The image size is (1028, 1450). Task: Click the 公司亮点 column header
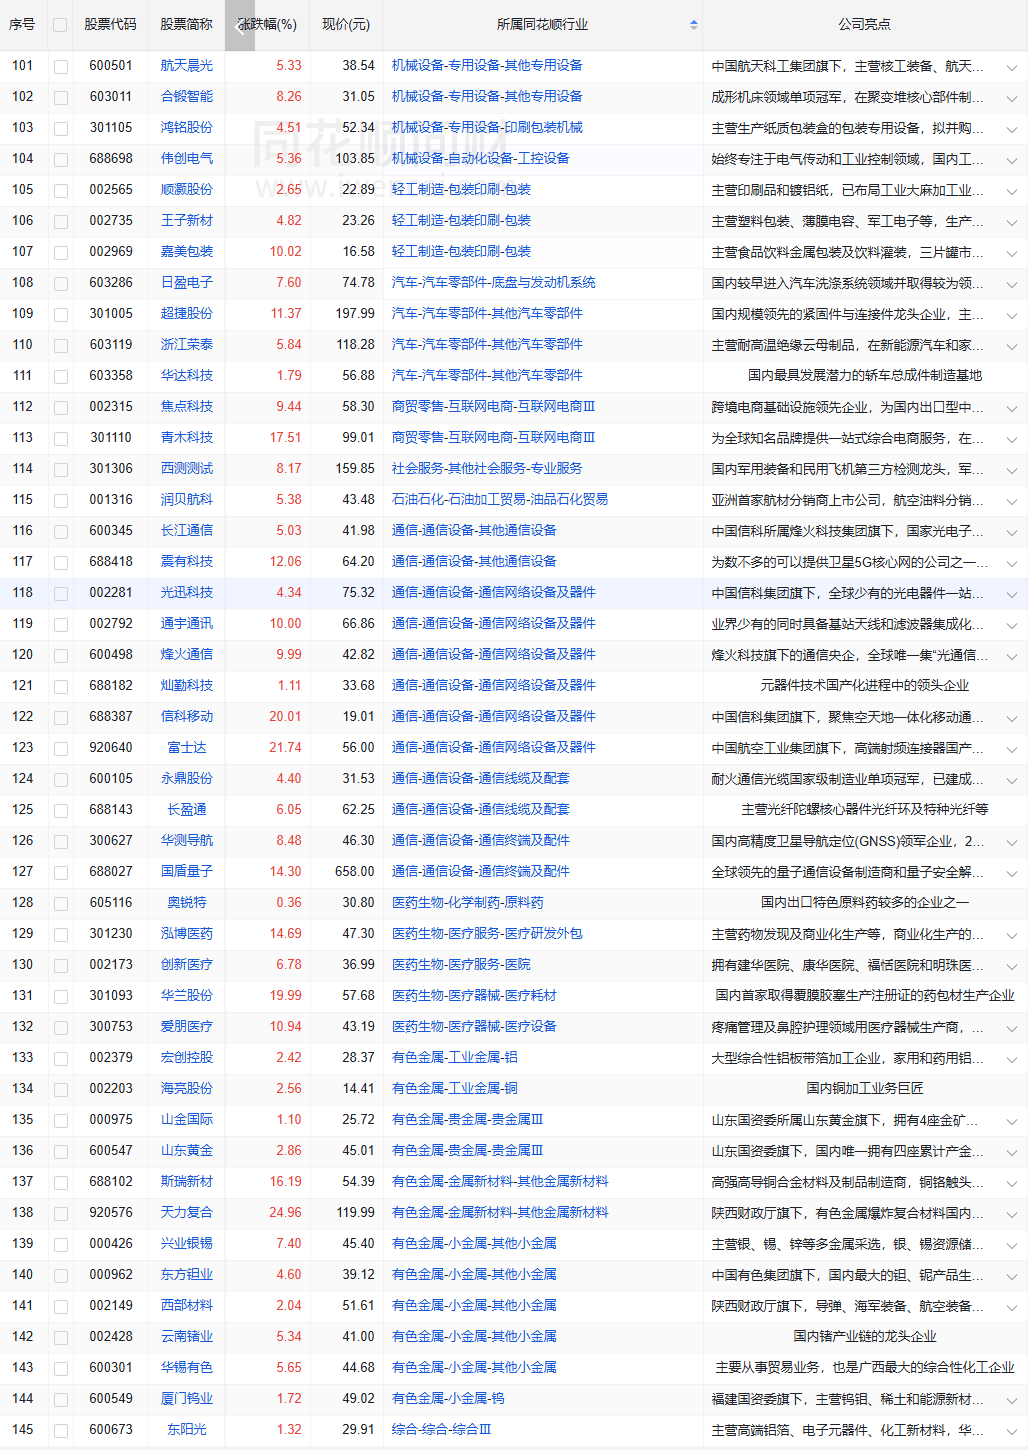pos(864,24)
